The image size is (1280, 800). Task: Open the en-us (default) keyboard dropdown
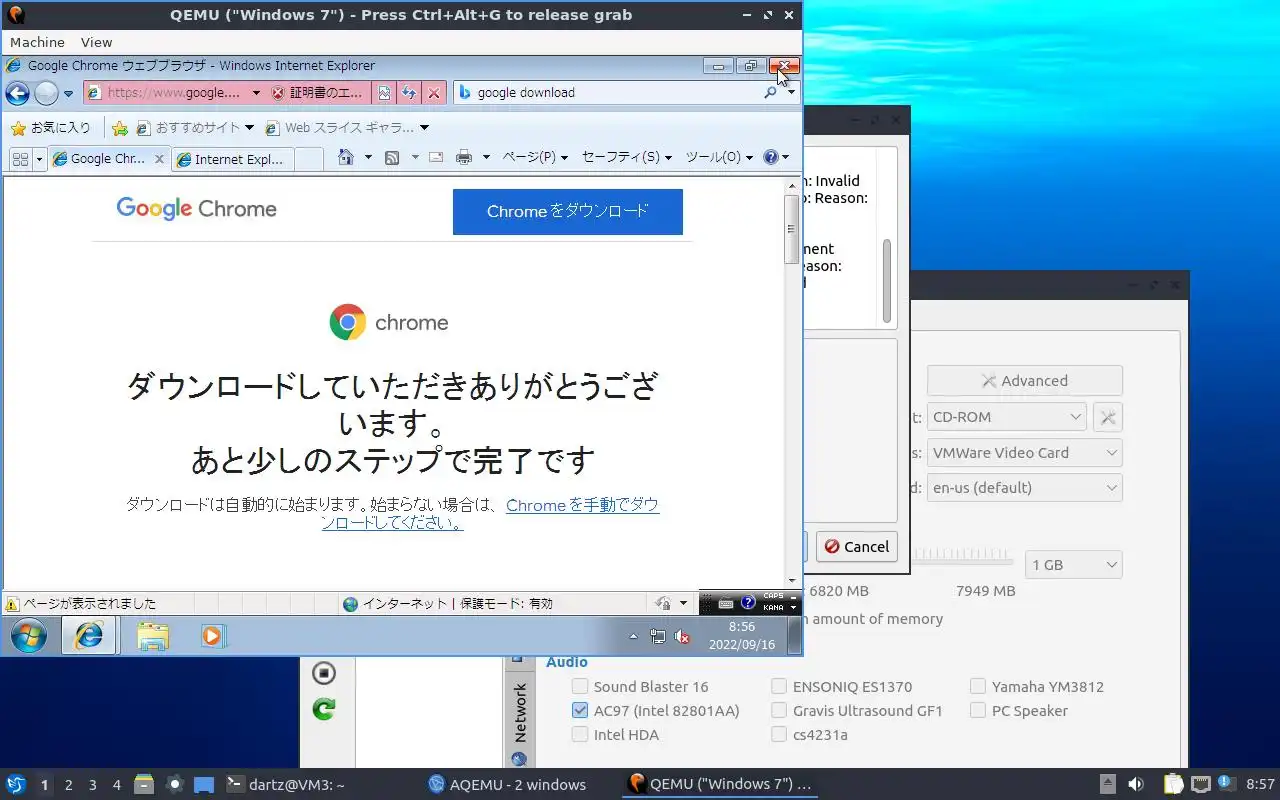tap(1025, 488)
